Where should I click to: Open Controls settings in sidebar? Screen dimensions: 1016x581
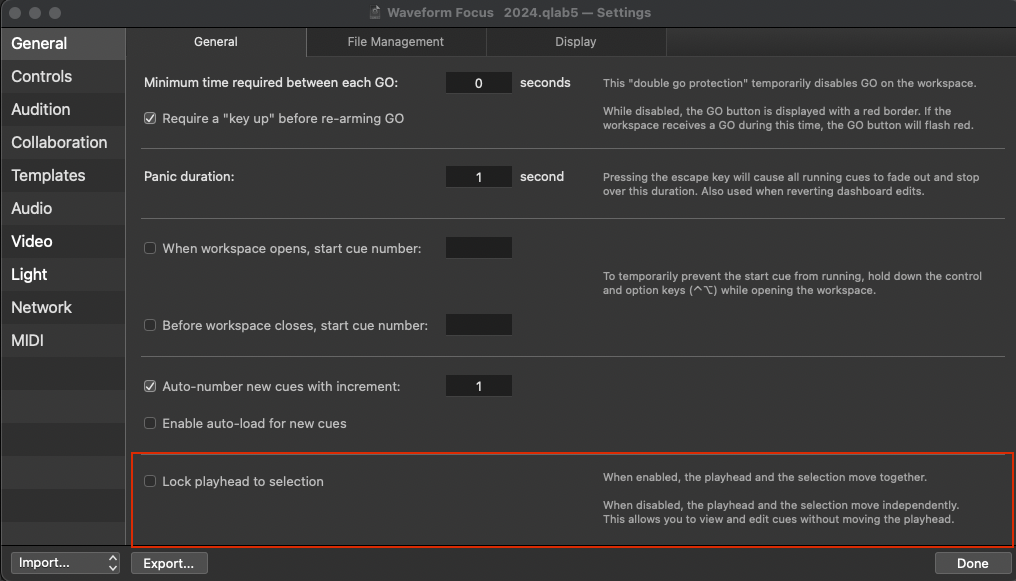point(42,76)
